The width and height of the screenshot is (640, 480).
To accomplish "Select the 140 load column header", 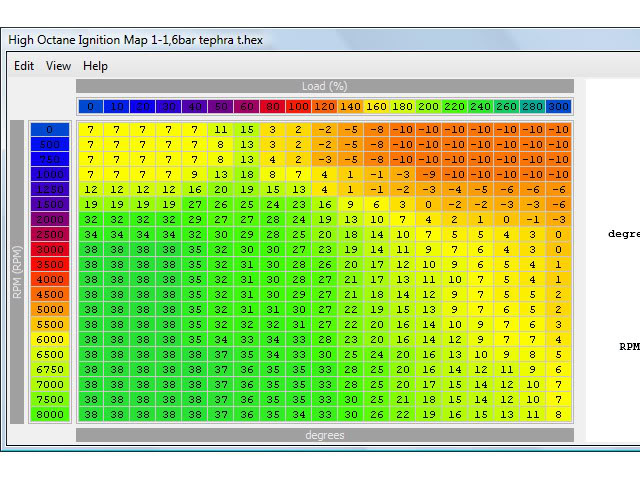I will click(x=351, y=107).
